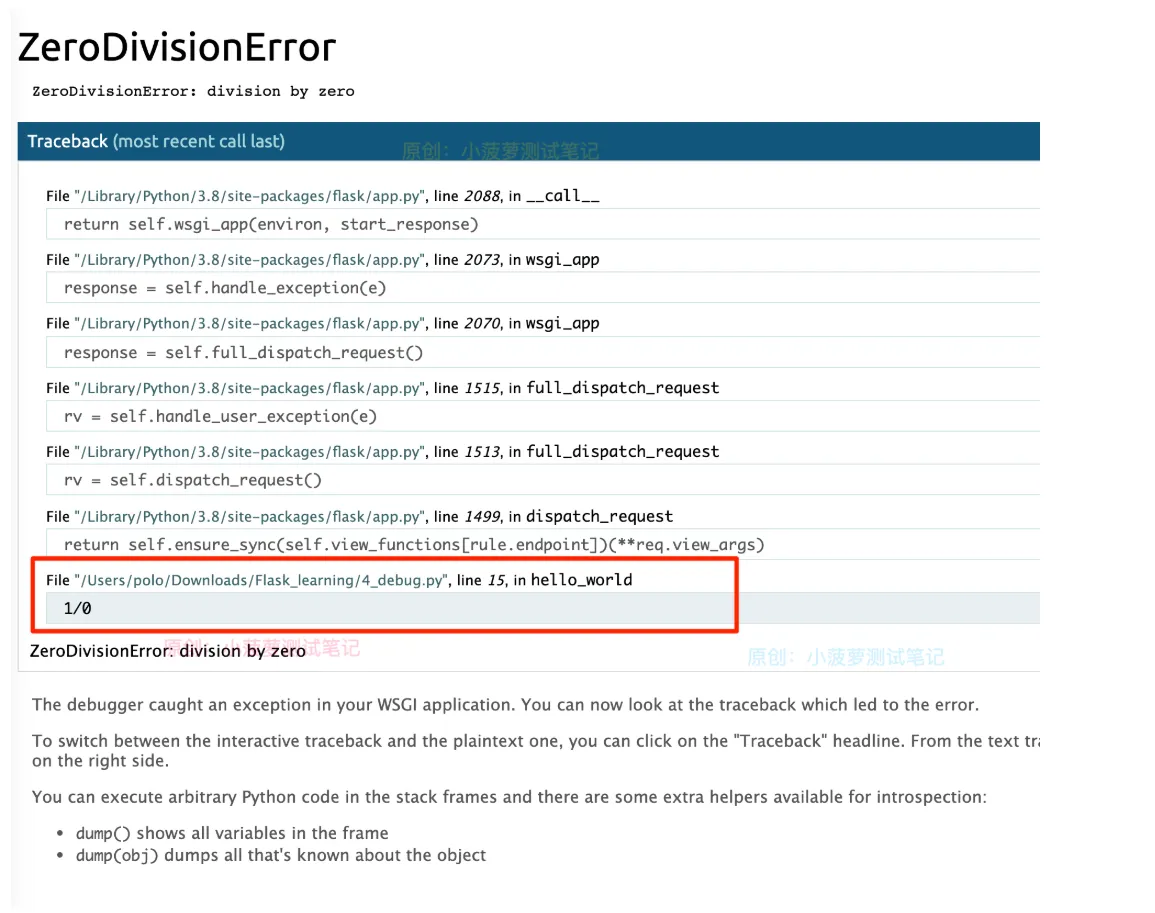This screenshot has height=913, width=1155.
Task: Open the line 1513 full_dispatch_request frame
Action: pyautogui.click(x=382, y=452)
